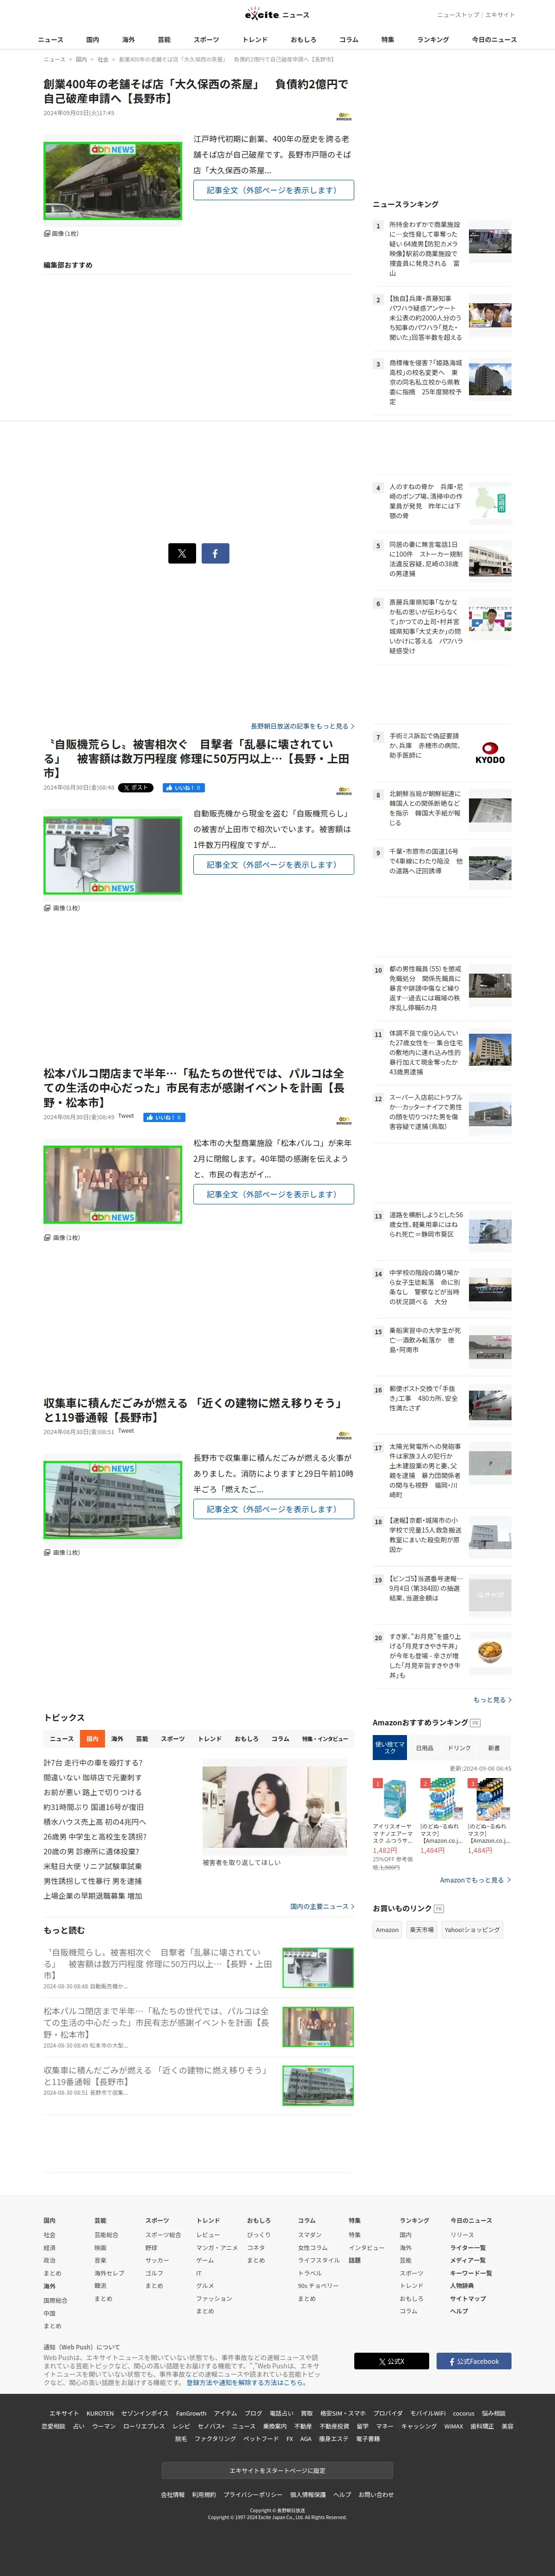The image size is (555, 2576).
Task: Click the 公式X footer button
Action: 392,2361
